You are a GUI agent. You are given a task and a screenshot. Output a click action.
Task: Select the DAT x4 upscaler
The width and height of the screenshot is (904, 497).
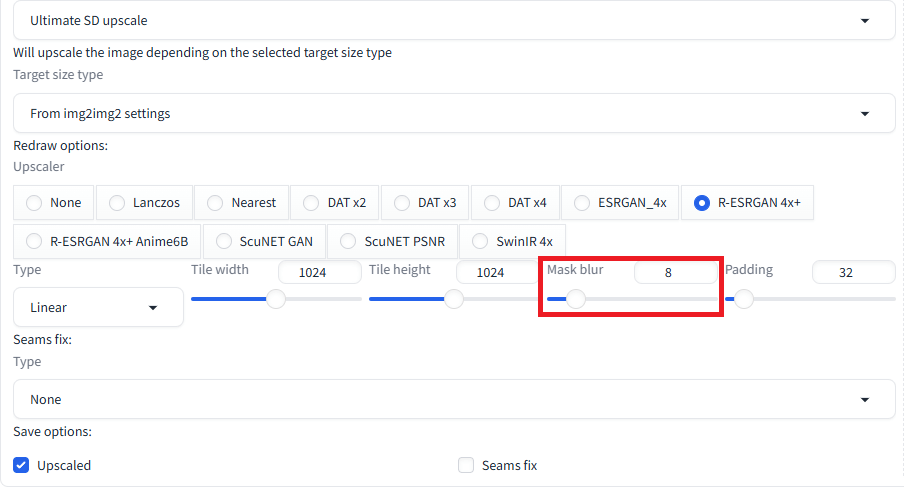pyautogui.click(x=515, y=202)
